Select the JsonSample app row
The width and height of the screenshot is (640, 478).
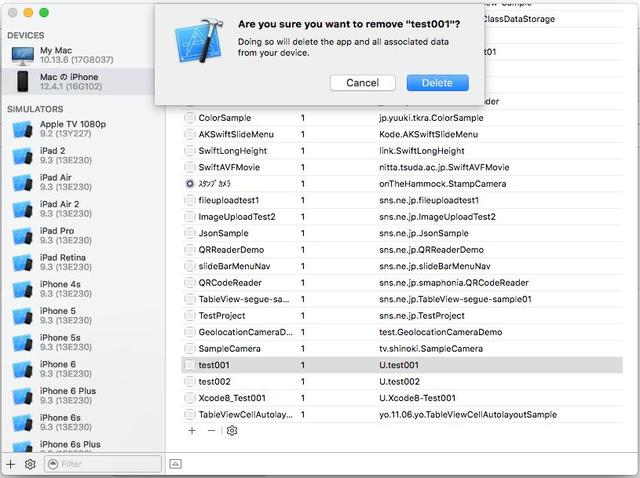click(x=402, y=233)
